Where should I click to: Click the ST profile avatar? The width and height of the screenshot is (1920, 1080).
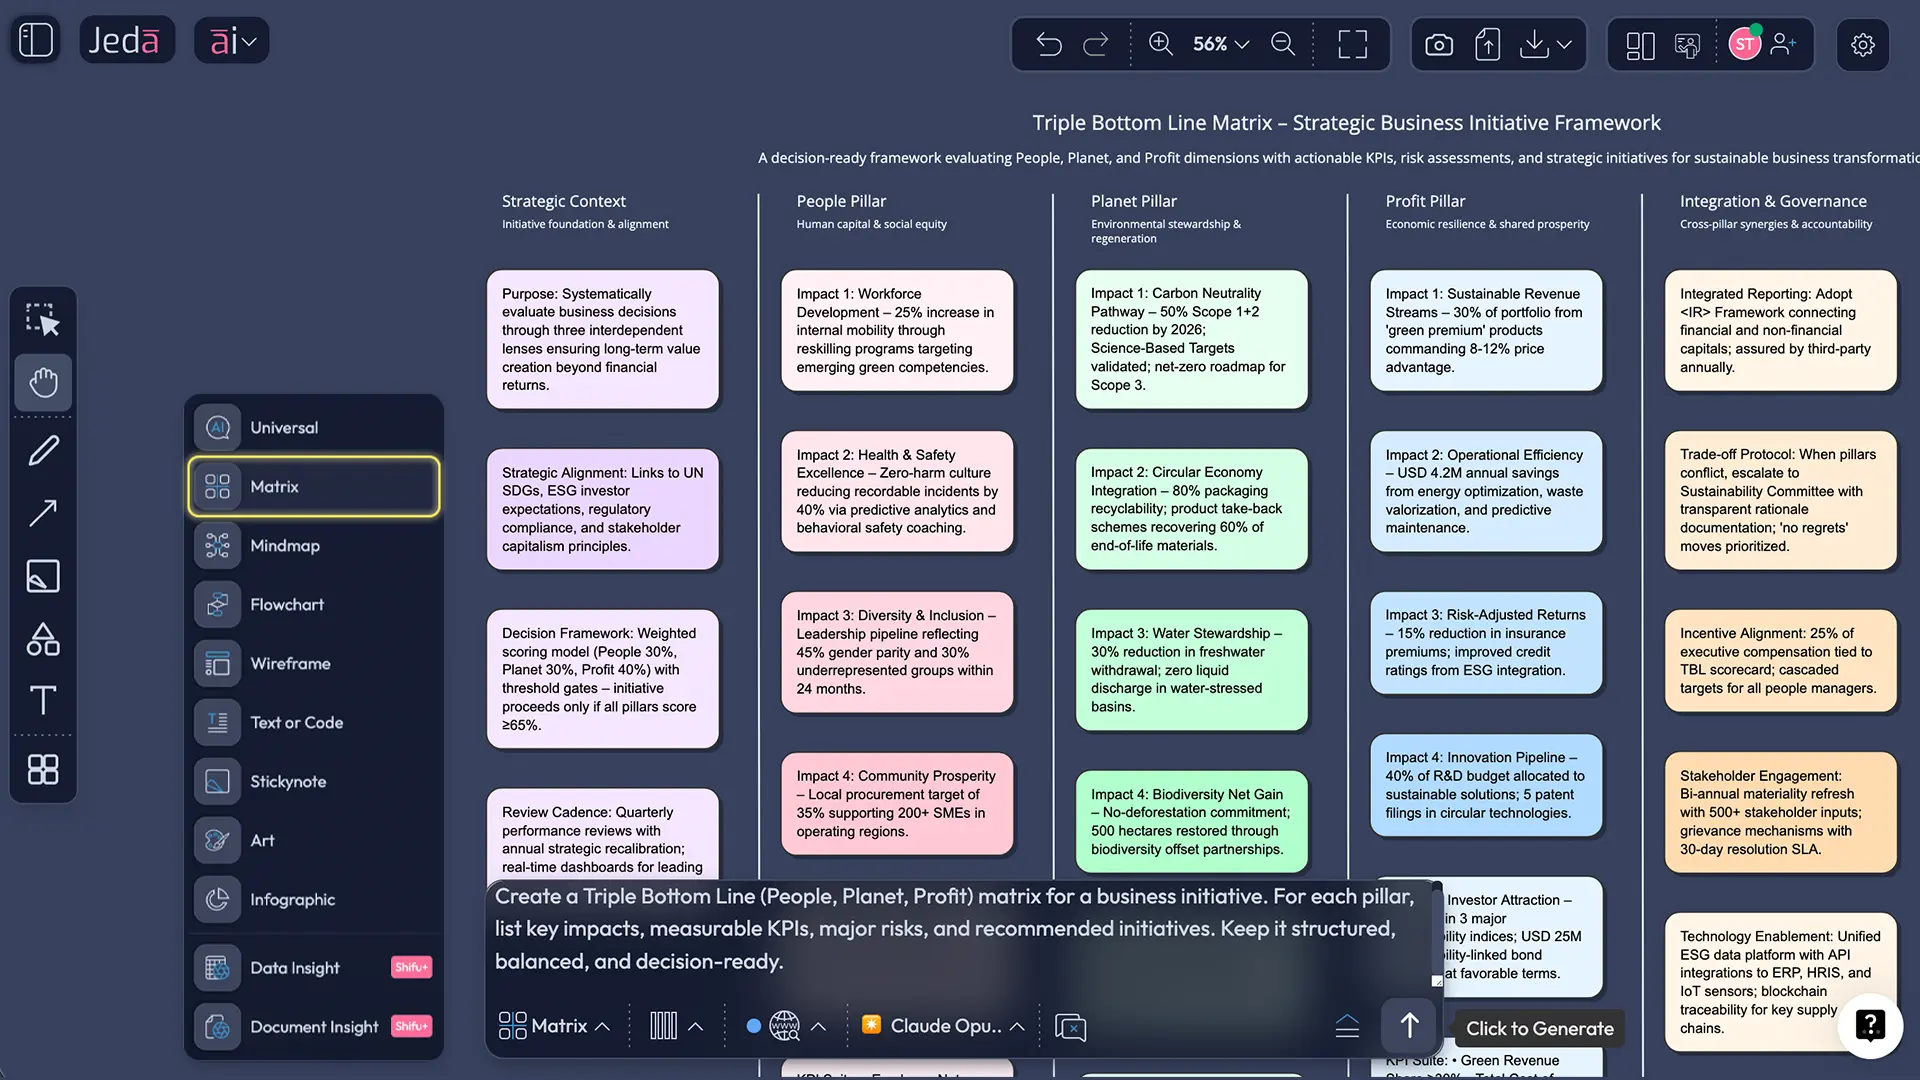[1745, 44]
